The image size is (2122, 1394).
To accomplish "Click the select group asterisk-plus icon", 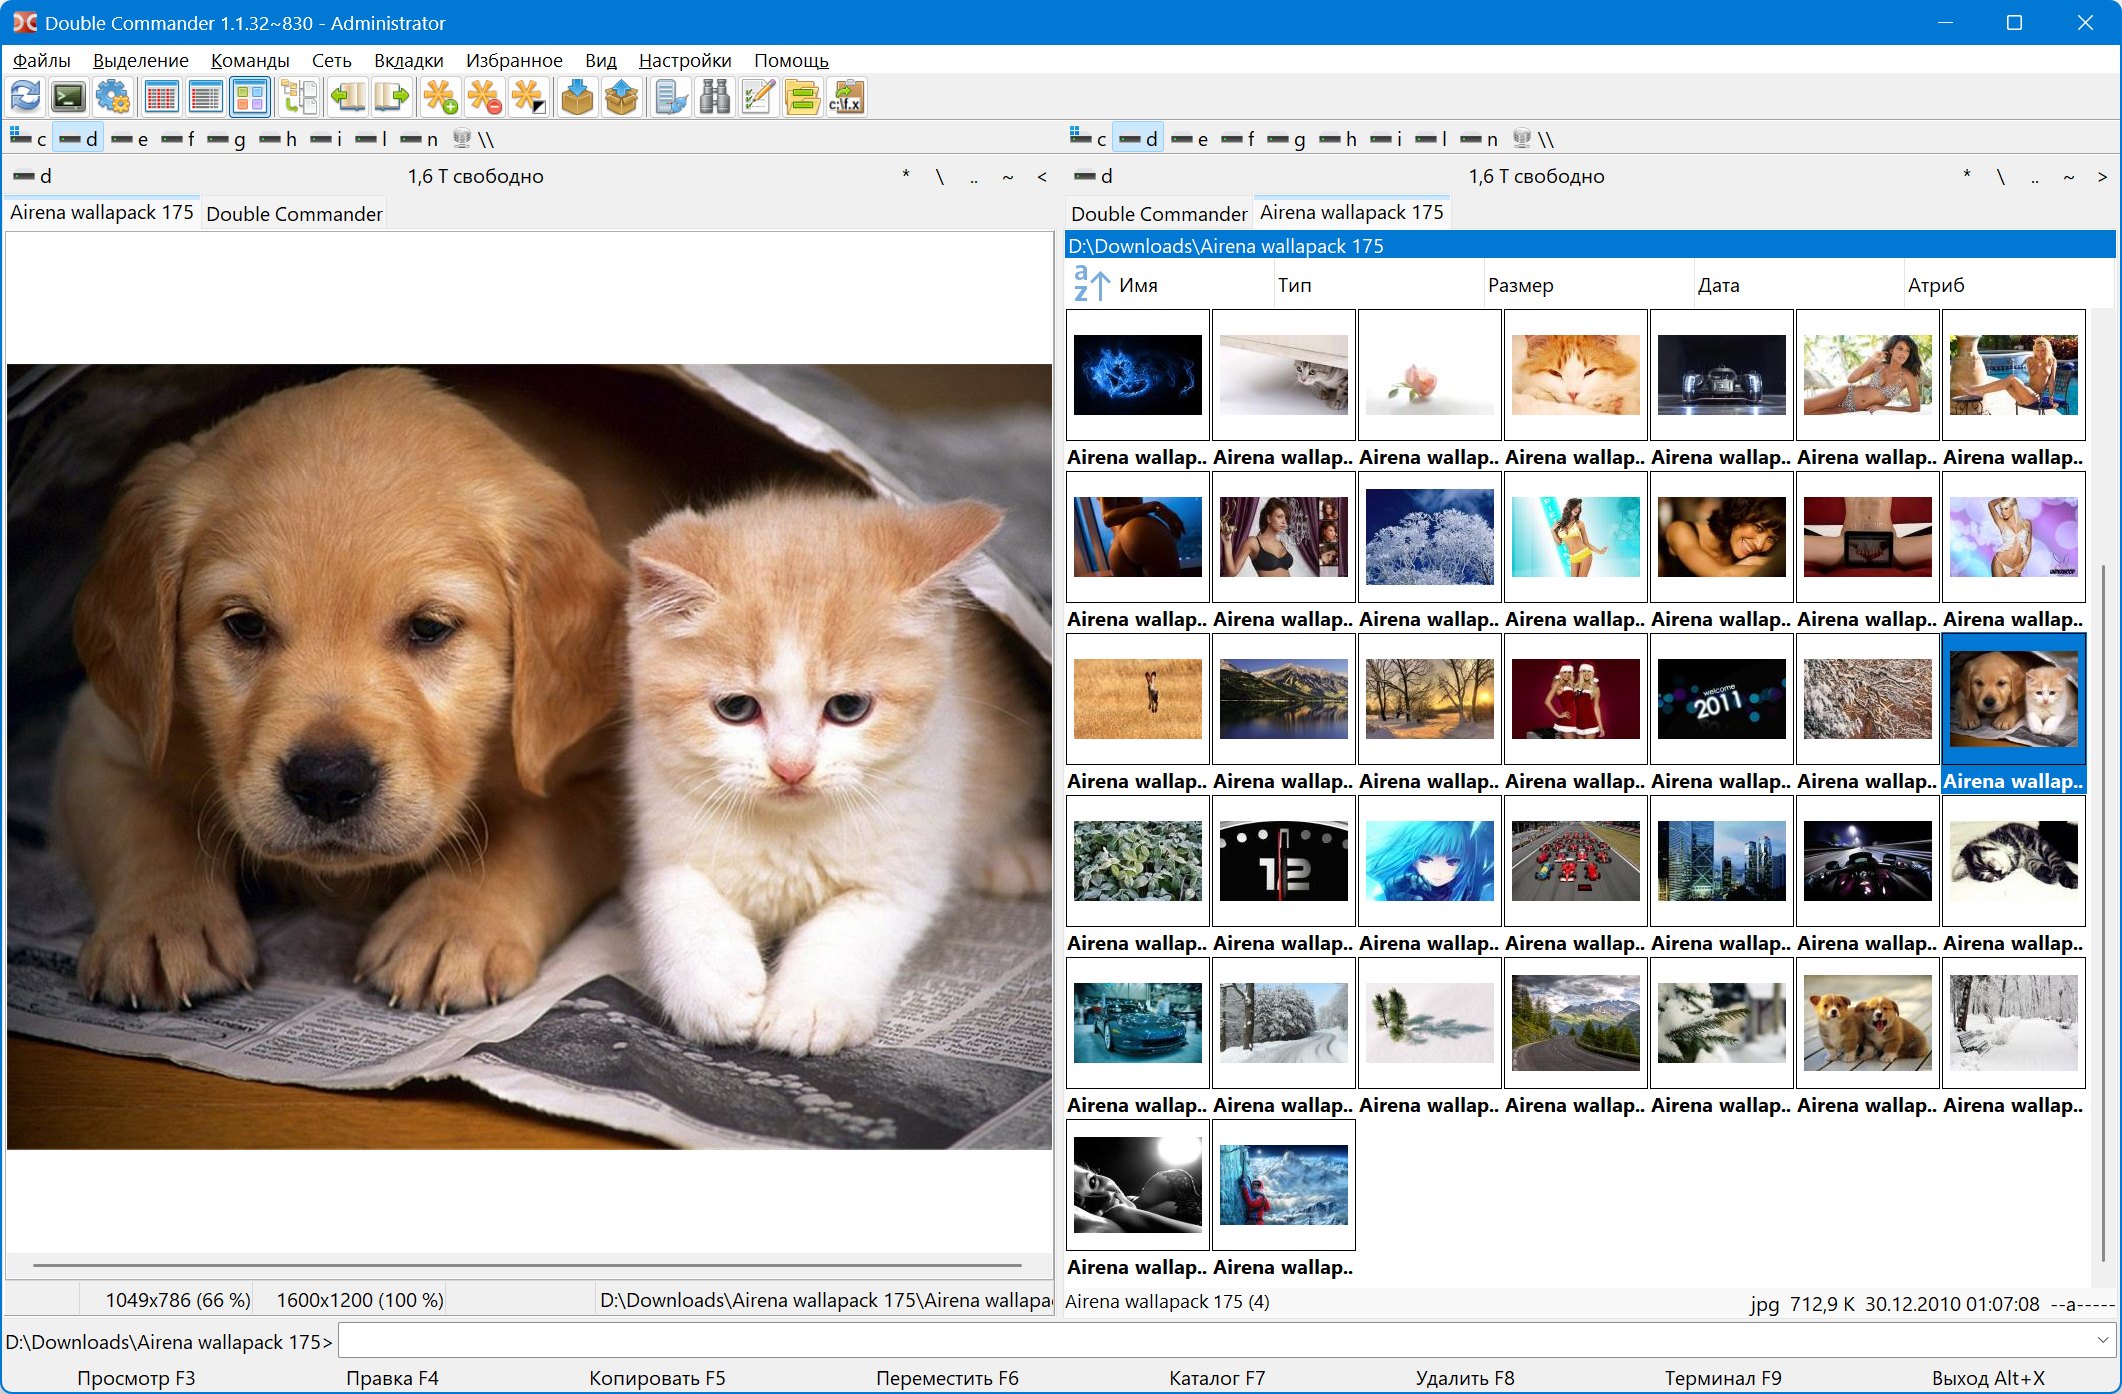I will [440, 97].
